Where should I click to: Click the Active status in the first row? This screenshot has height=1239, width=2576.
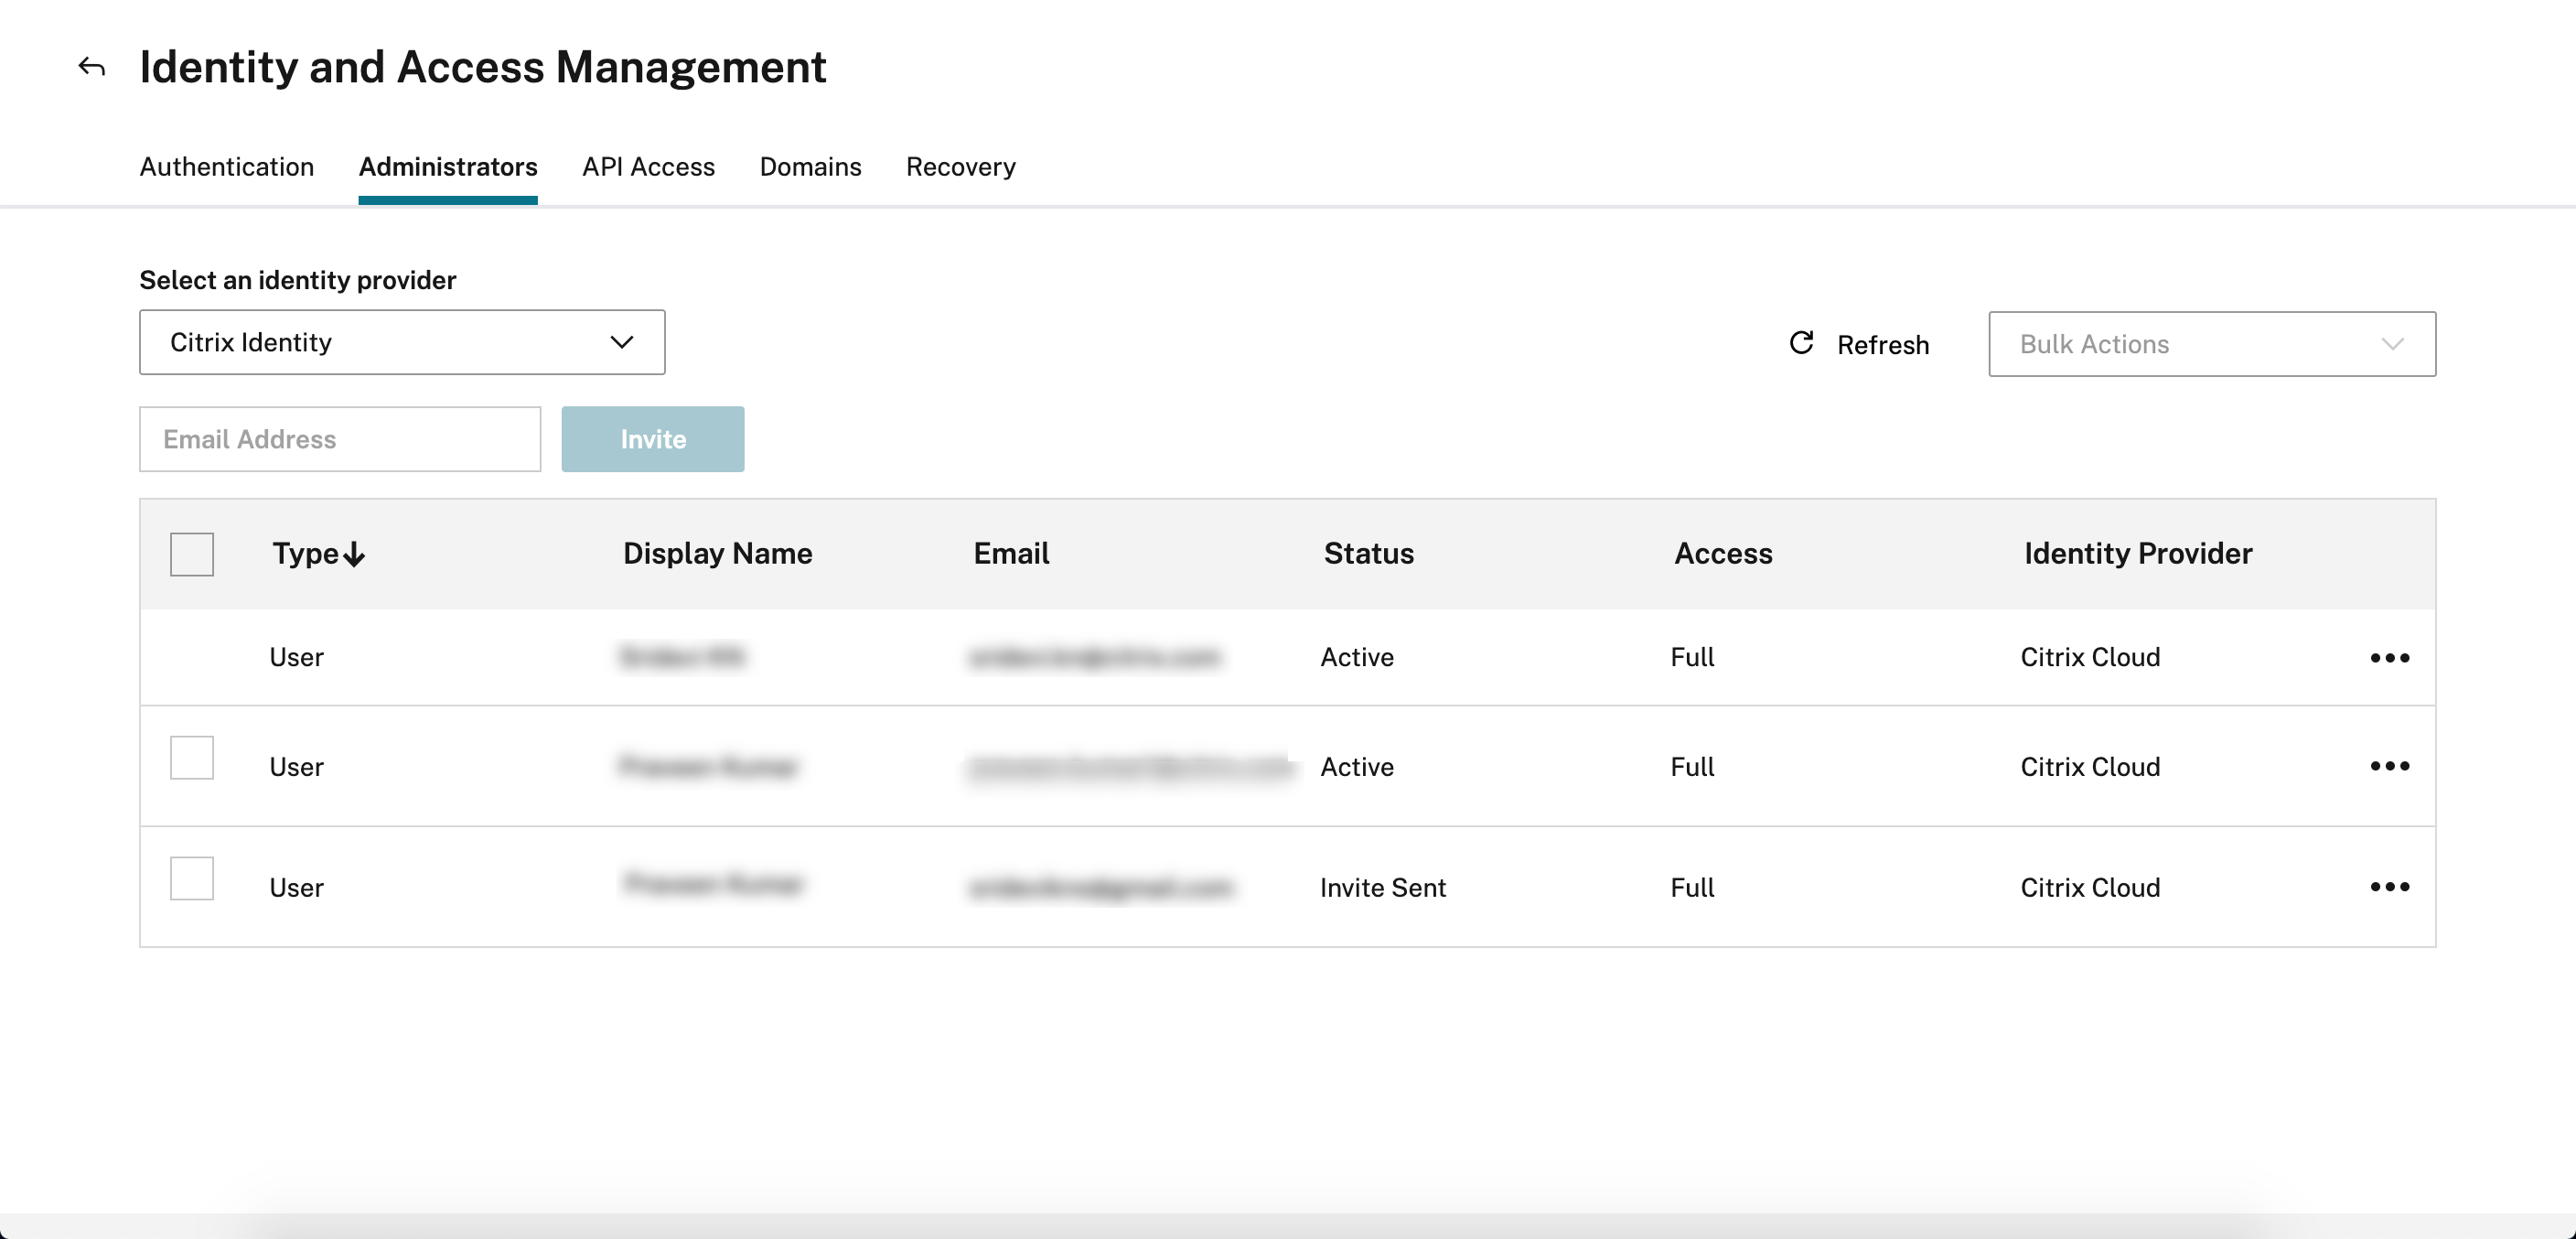[1357, 657]
